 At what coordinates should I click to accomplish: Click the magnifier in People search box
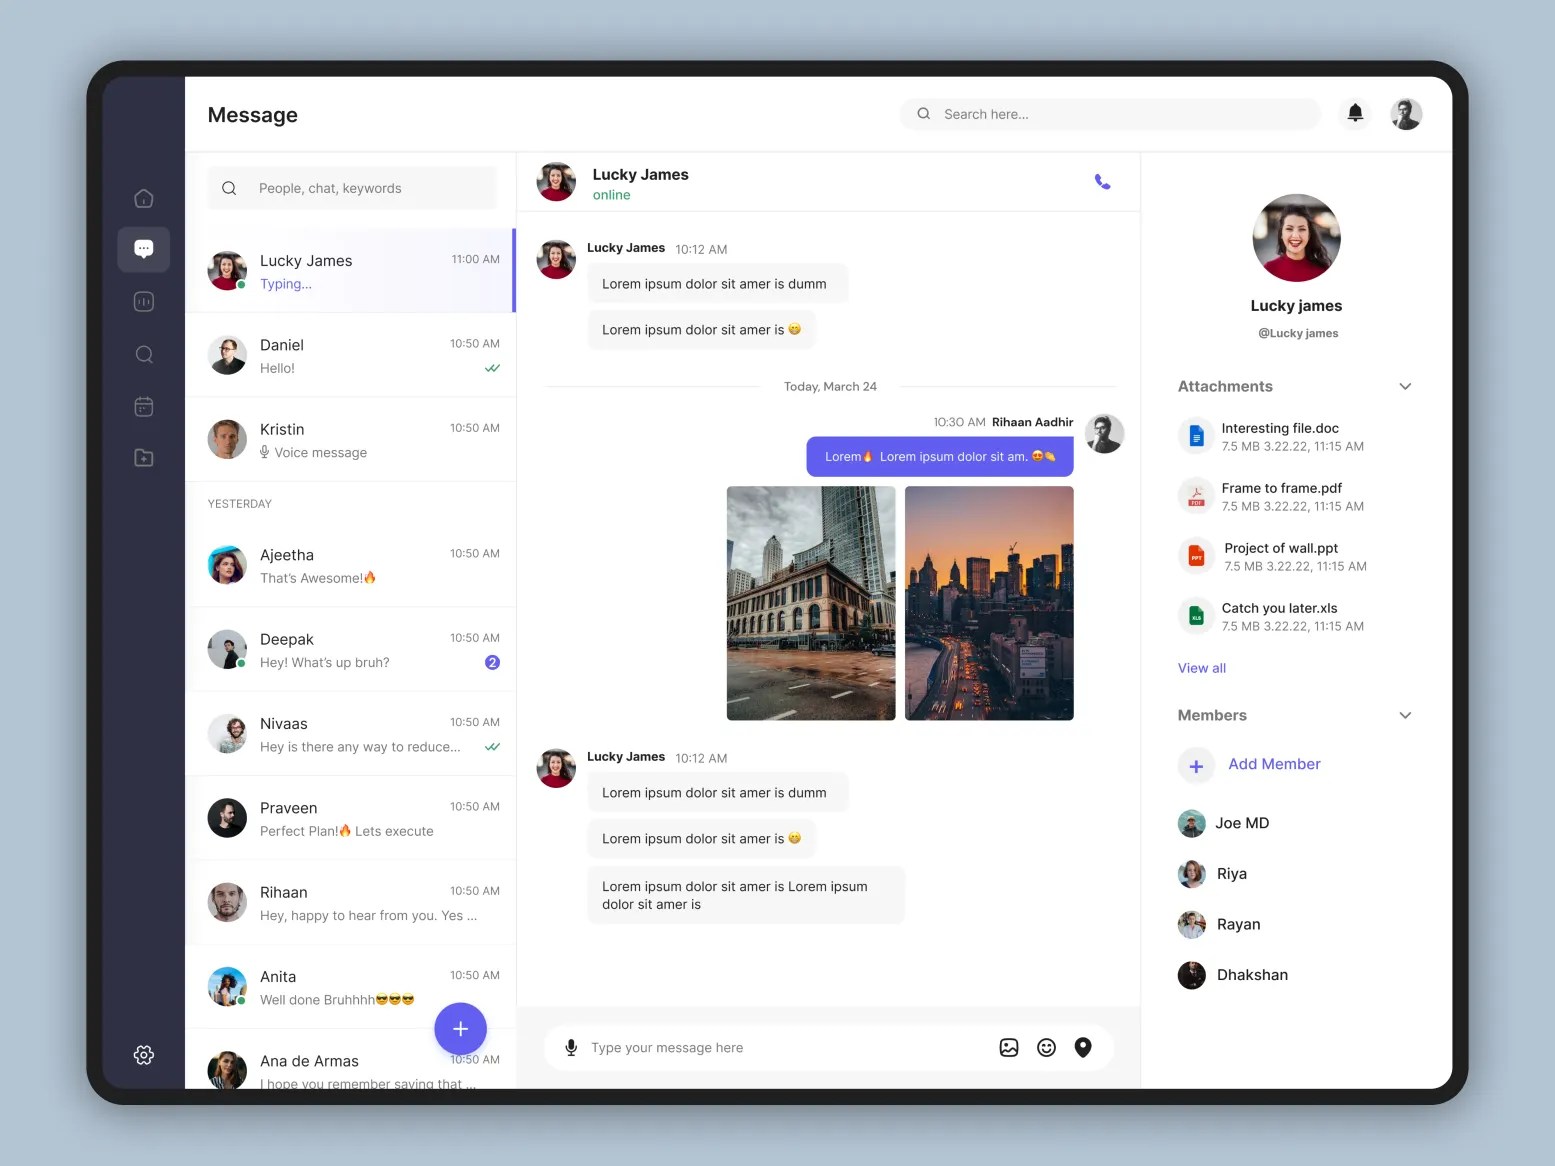pyautogui.click(x=229, y=188)
